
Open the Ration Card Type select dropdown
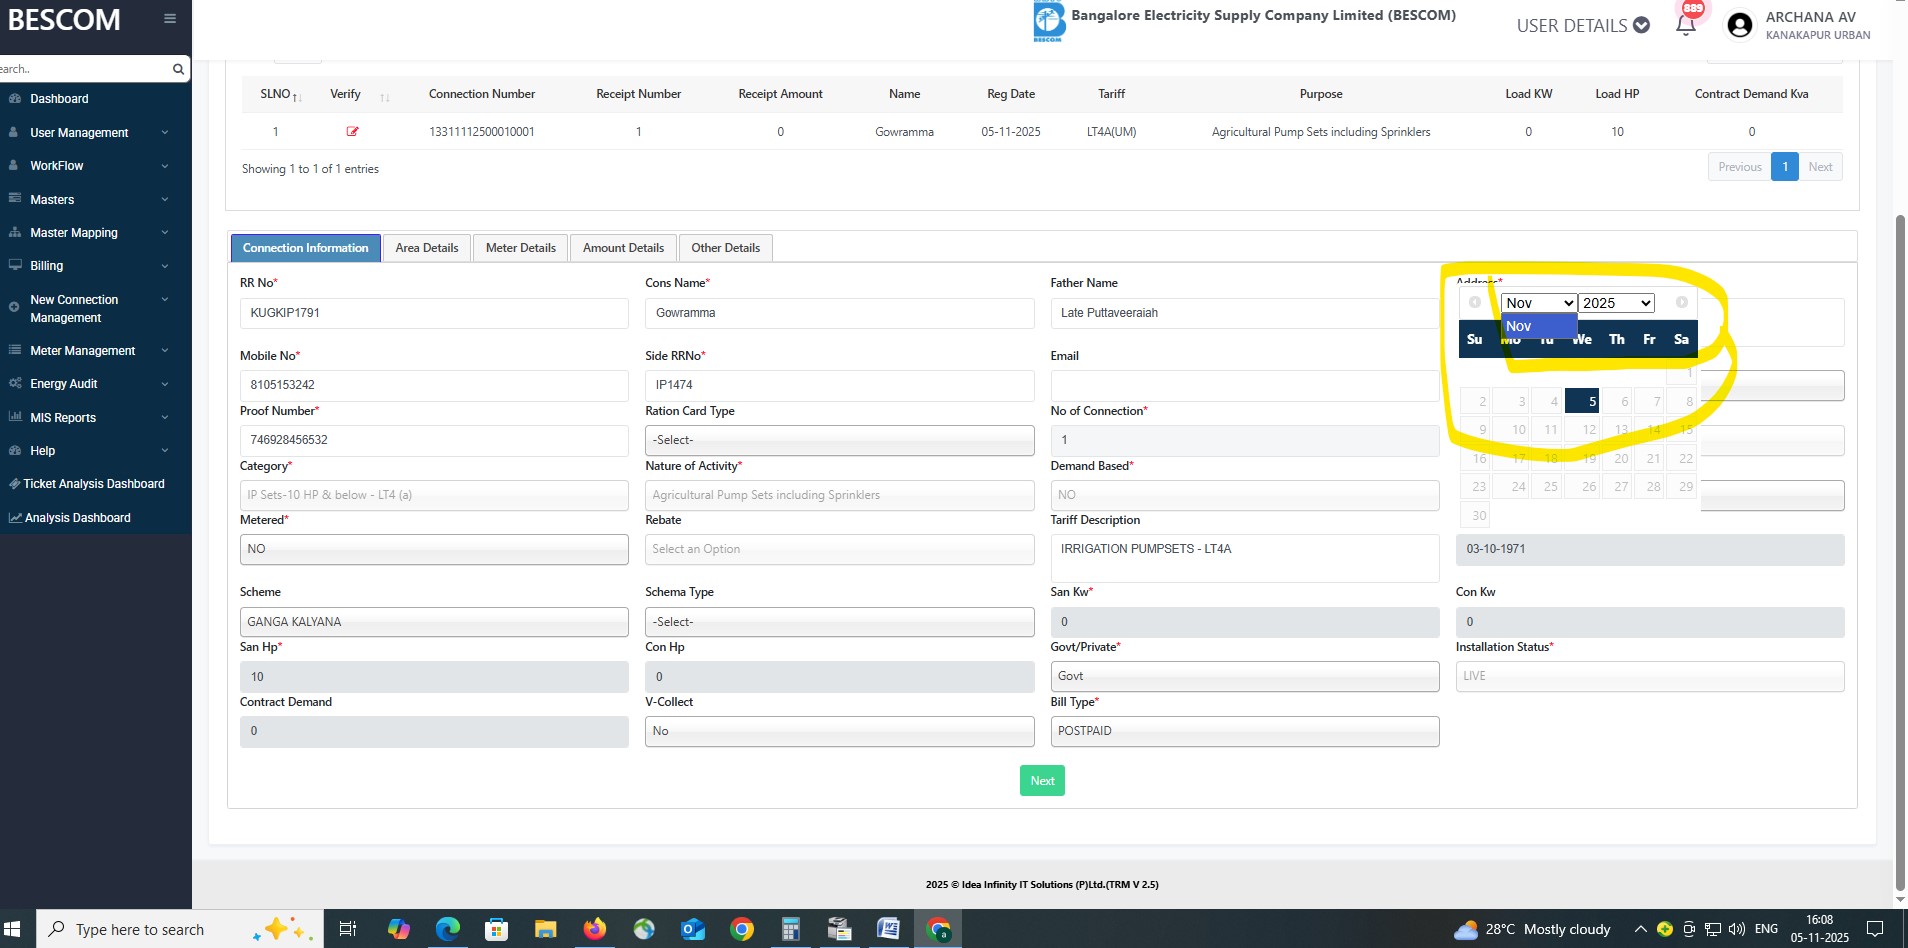pyautogui.click(x=839, y=440)
